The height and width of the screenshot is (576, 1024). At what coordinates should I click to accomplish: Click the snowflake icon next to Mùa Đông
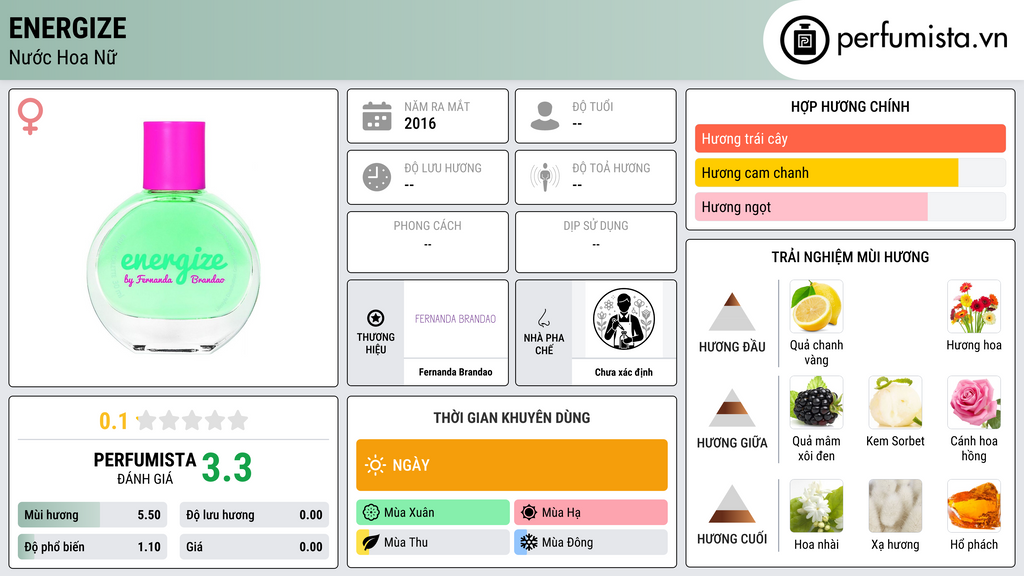(529, 542)
